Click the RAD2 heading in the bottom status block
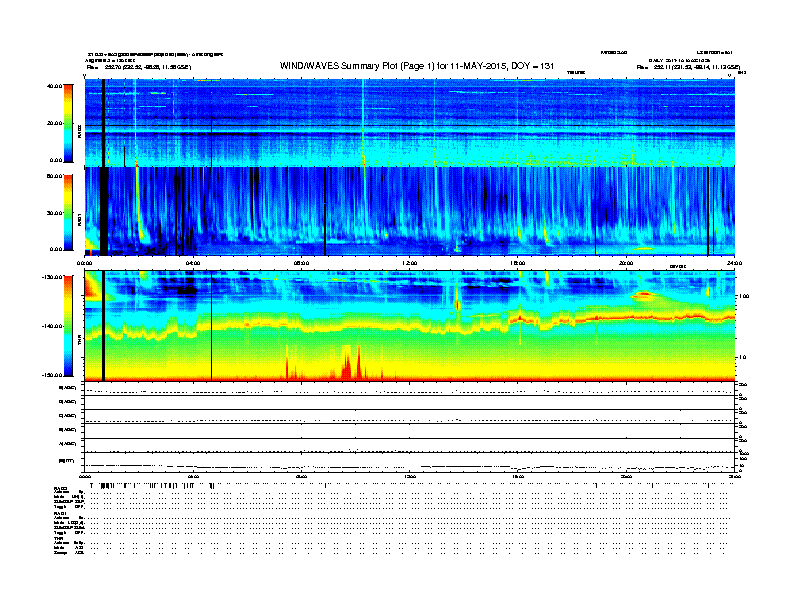 point(60,489)
